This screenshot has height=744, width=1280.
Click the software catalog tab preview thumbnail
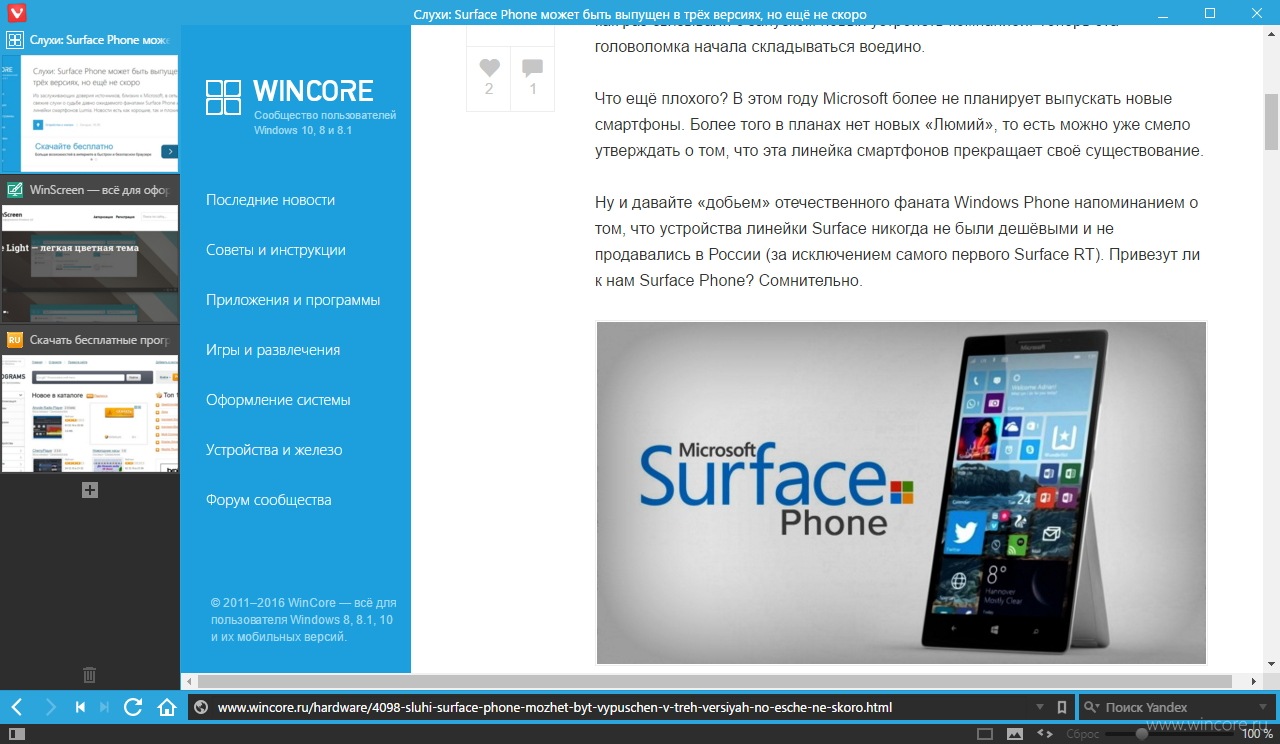point(90,413)
